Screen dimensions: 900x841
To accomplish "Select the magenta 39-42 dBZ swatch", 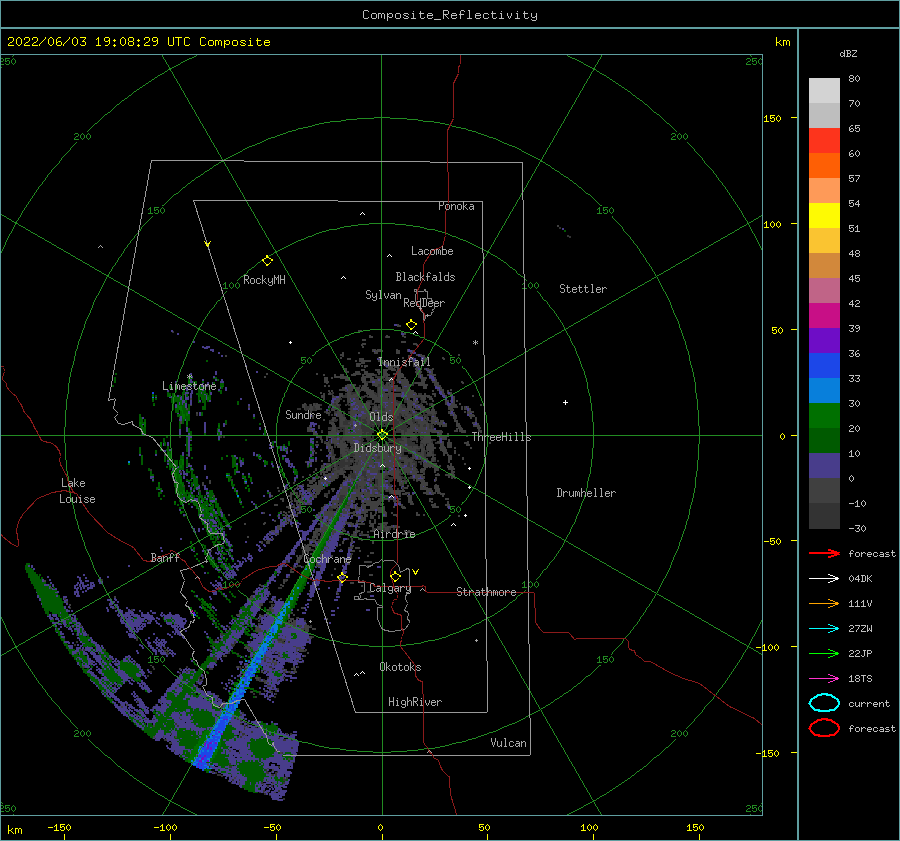I will 824,316.
